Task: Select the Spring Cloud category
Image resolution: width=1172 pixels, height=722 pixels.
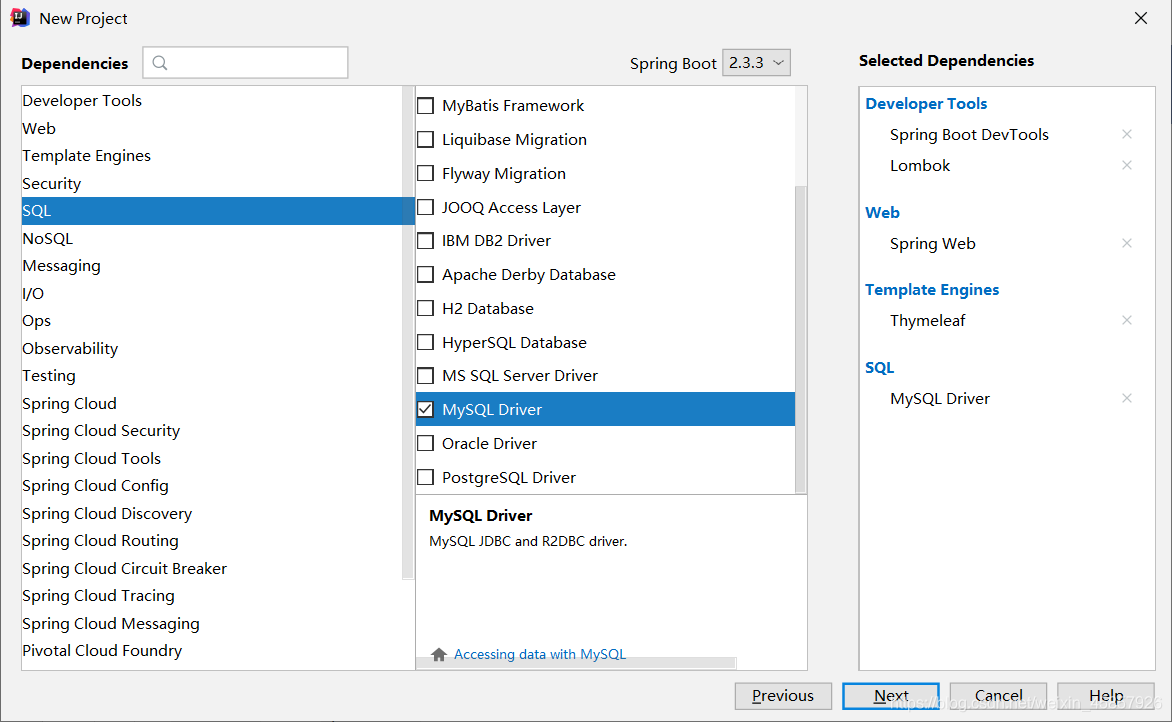Action: click(212, 404)
